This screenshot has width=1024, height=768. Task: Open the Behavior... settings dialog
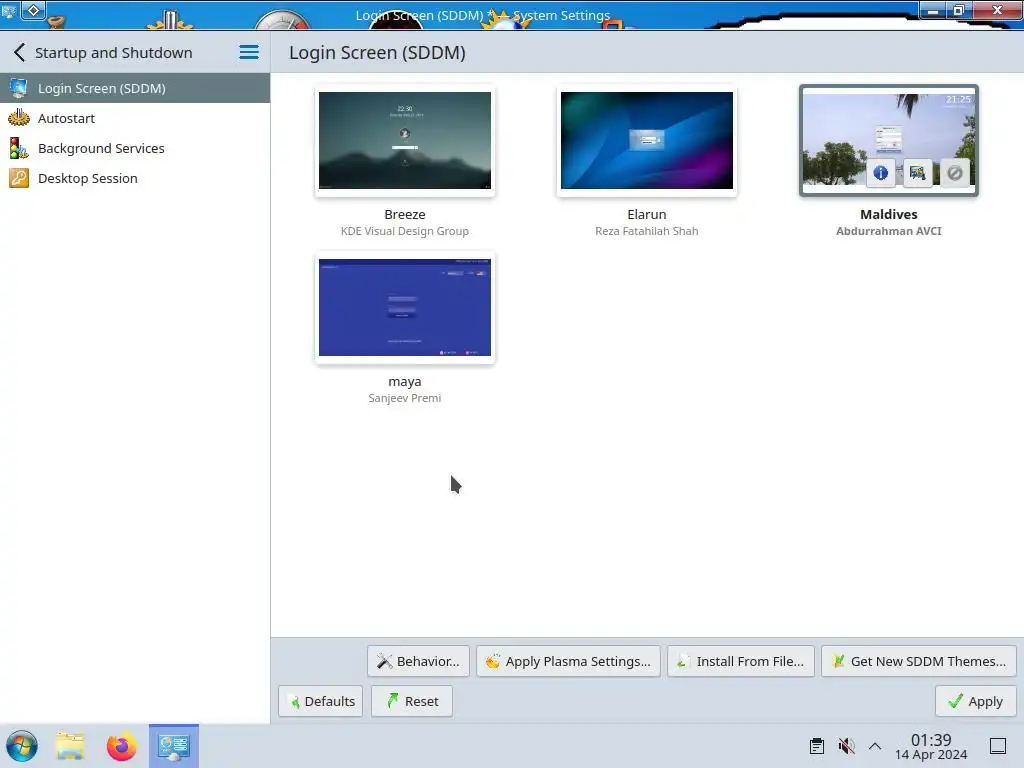[418, 662]
